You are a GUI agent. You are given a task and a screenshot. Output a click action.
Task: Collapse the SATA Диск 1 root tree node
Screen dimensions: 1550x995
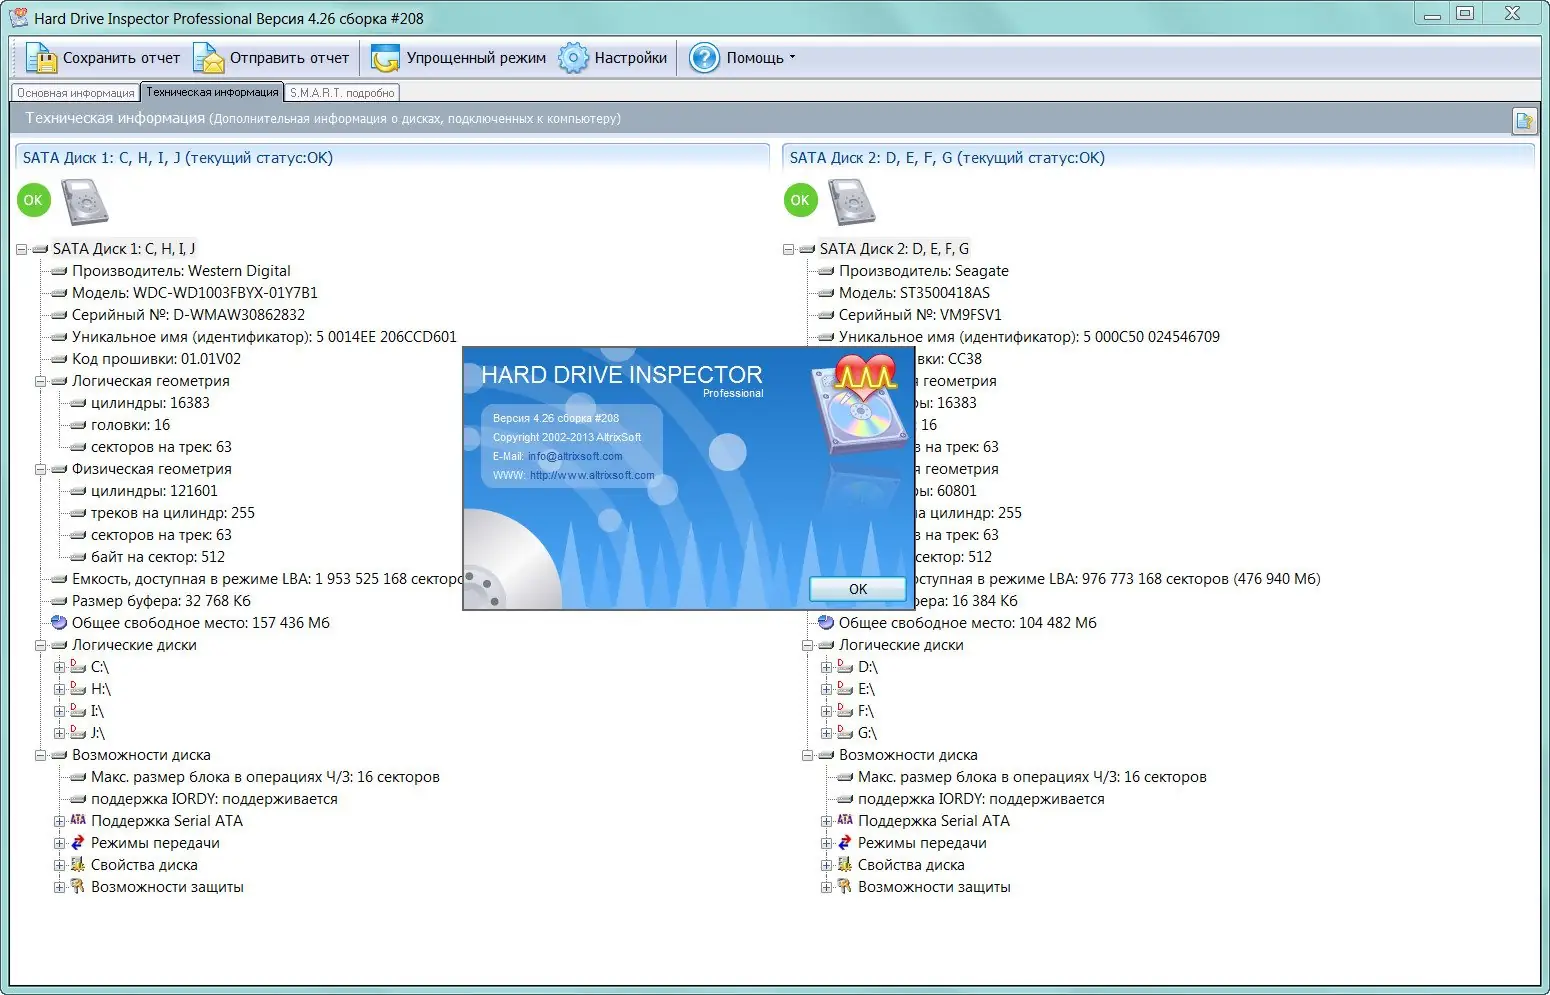(x=21, y=249)
